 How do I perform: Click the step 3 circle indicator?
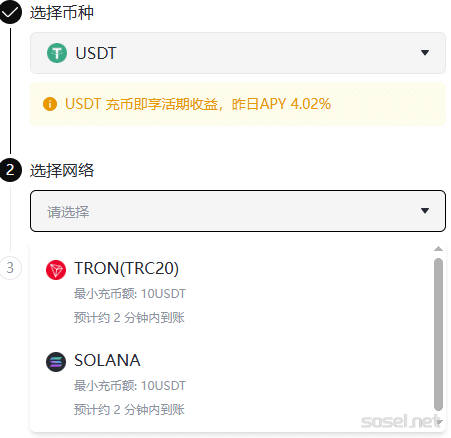10,268
